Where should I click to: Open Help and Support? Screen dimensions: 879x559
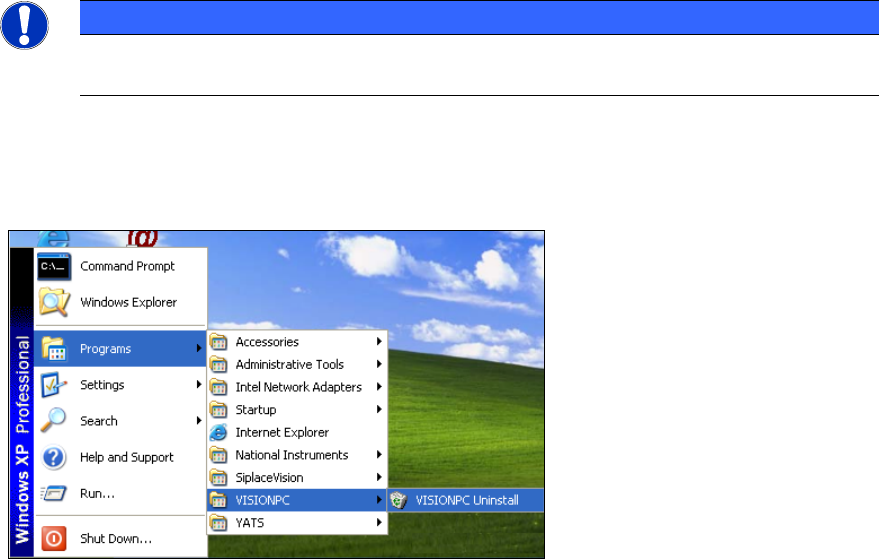point(121,457)
